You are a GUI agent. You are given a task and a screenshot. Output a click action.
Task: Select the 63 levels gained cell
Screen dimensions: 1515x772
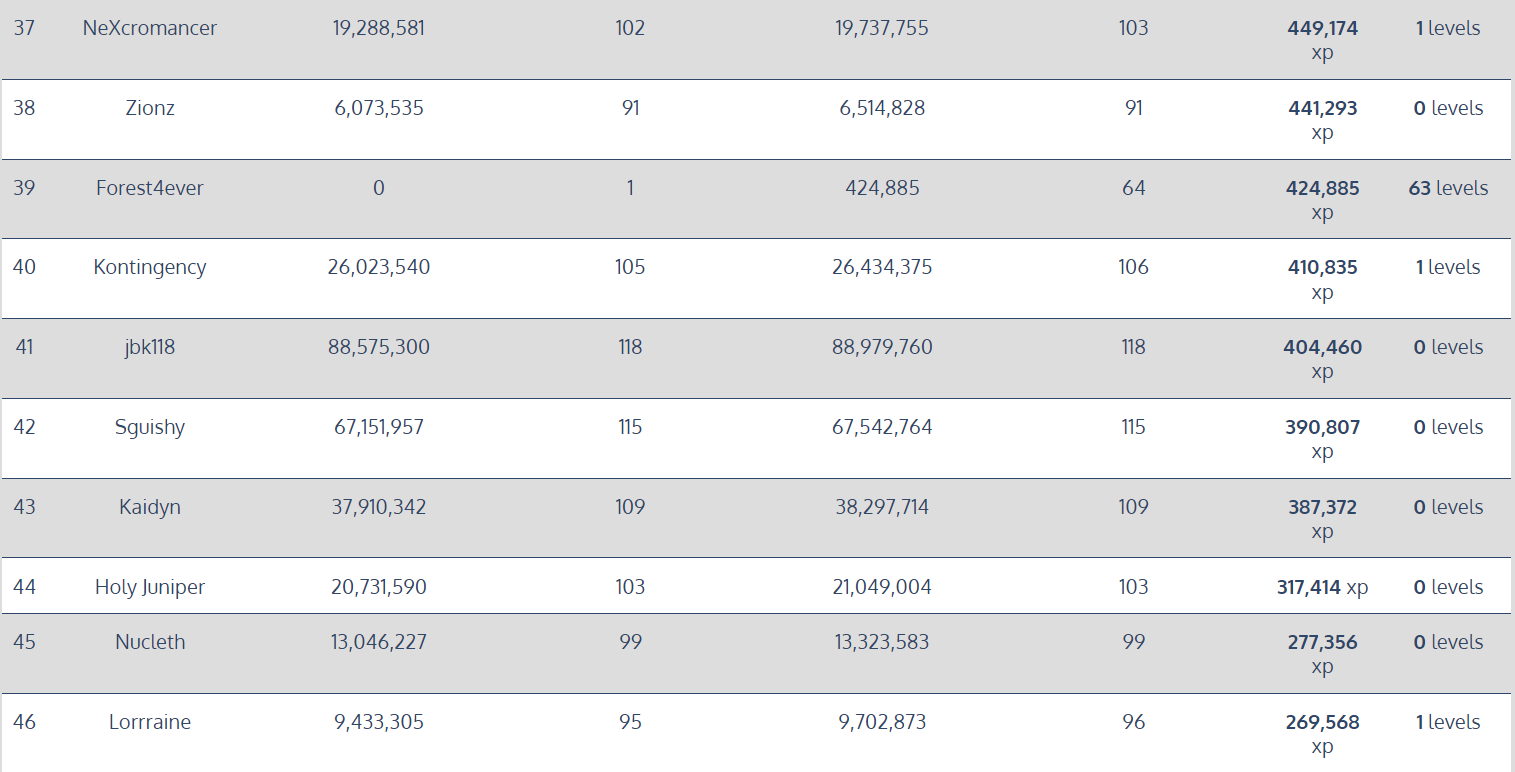click(1448, 188)
